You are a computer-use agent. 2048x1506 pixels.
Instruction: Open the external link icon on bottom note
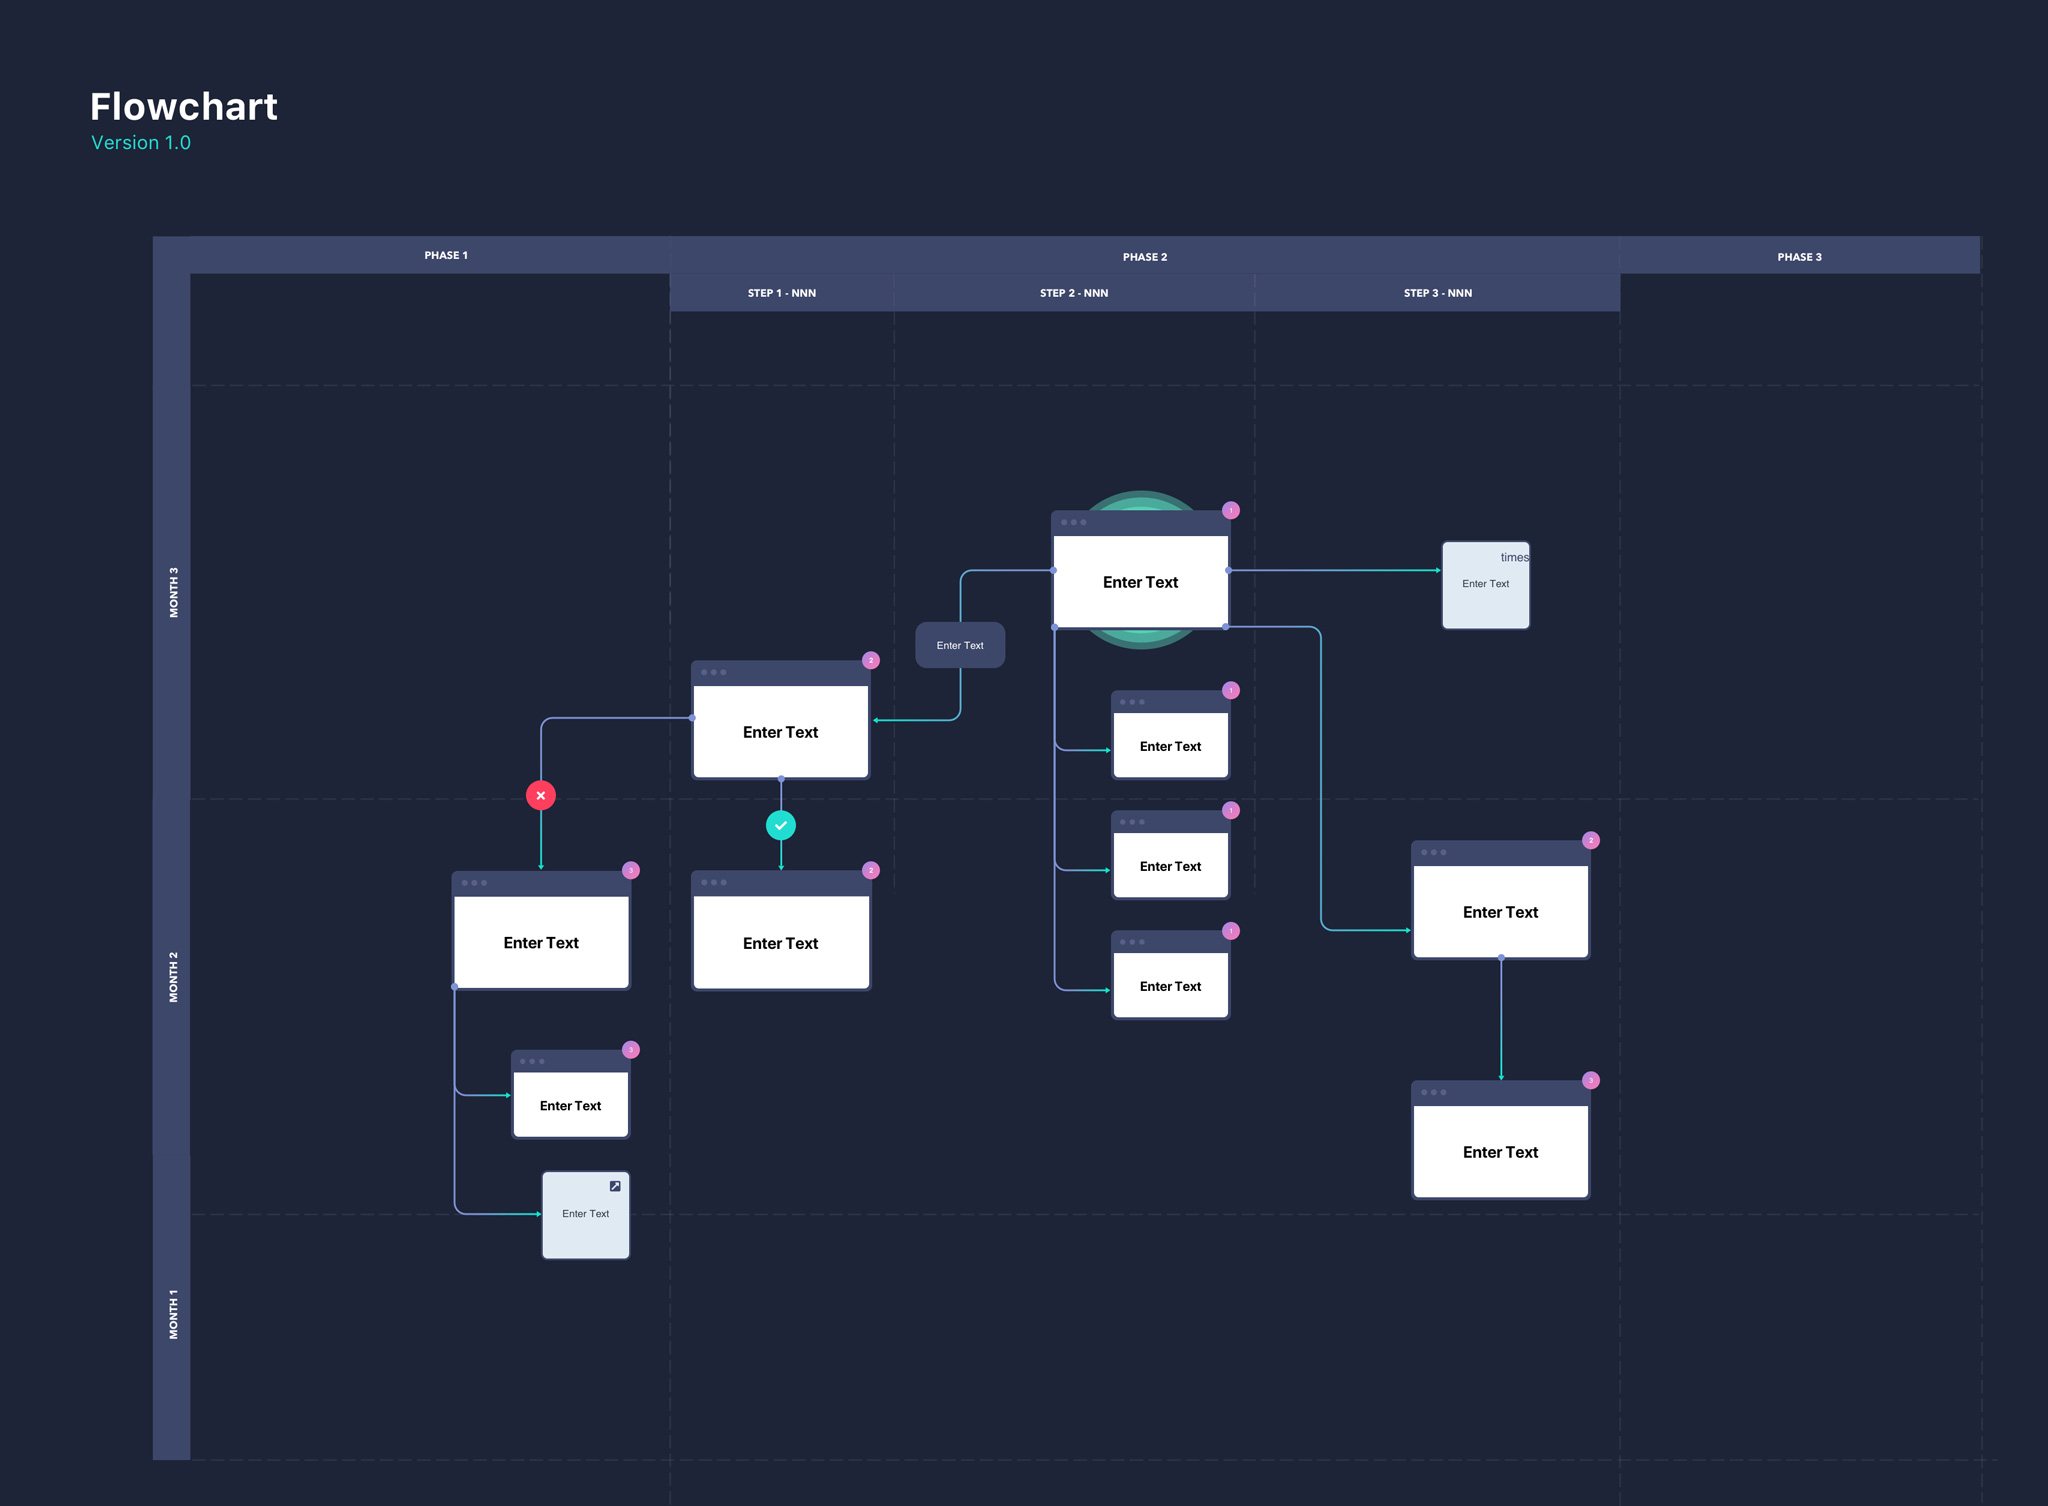(615, 1186)
